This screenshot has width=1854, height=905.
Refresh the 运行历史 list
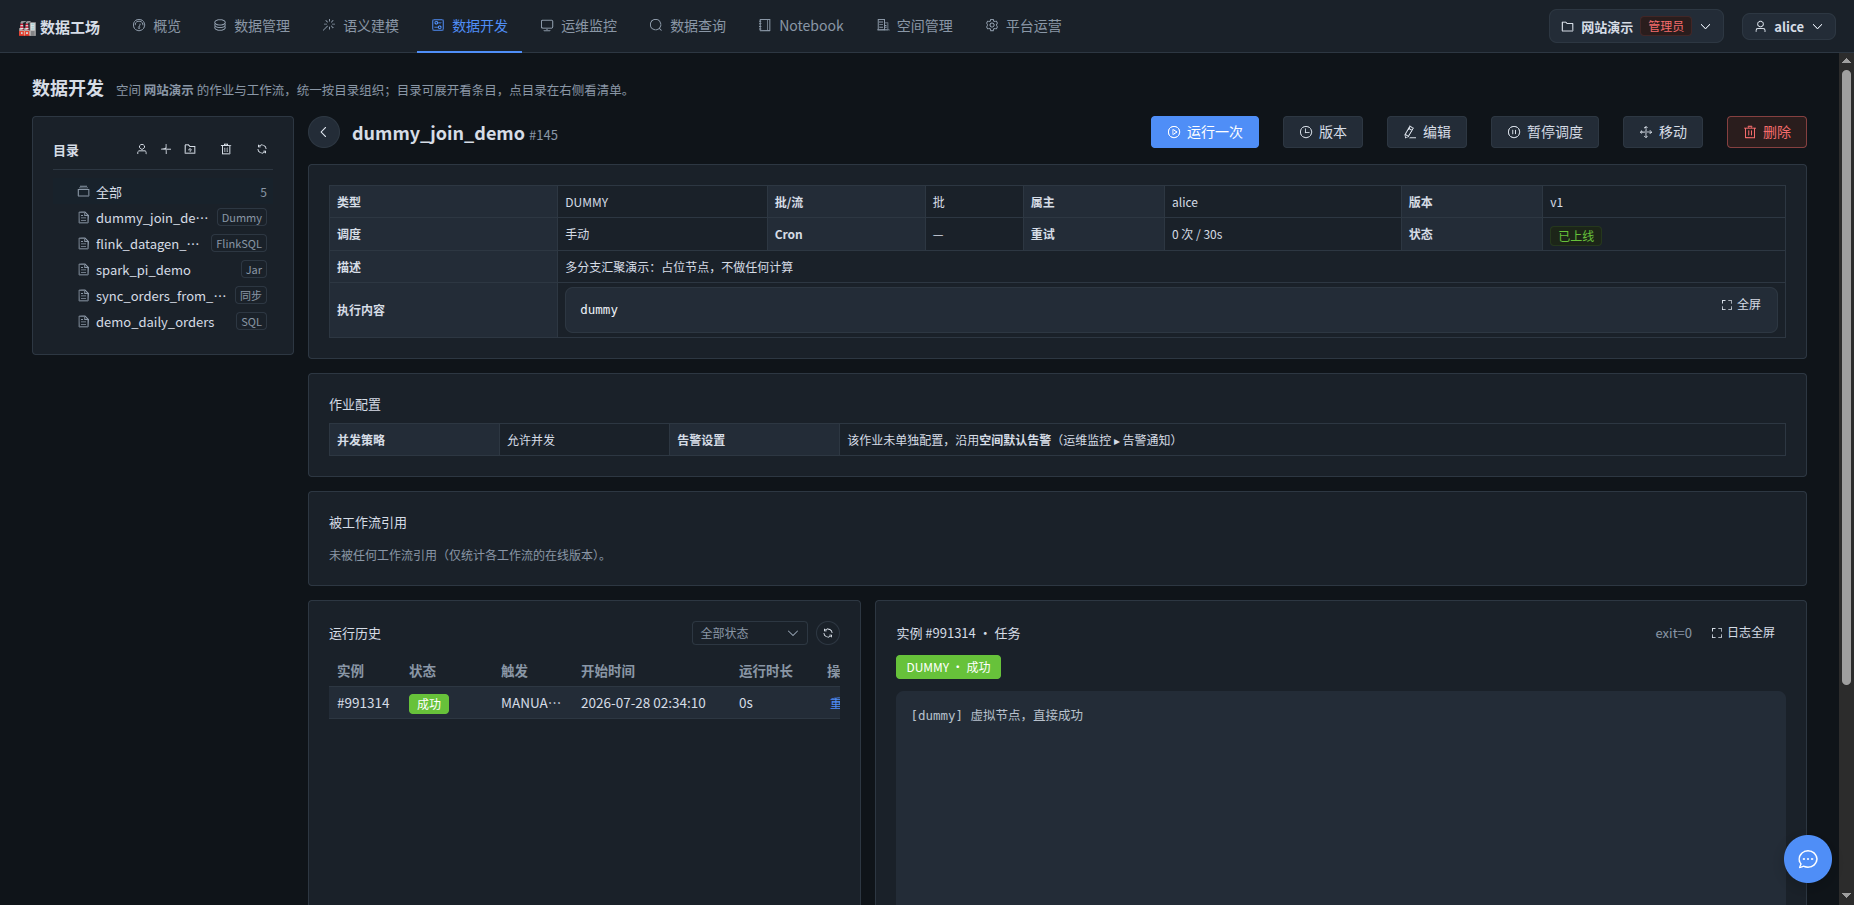pos(828,633)
